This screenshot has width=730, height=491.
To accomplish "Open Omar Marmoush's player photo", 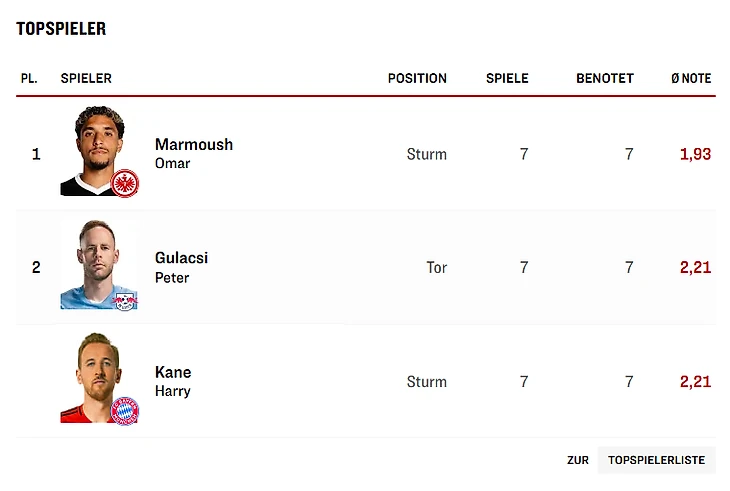I will (96, 148).
